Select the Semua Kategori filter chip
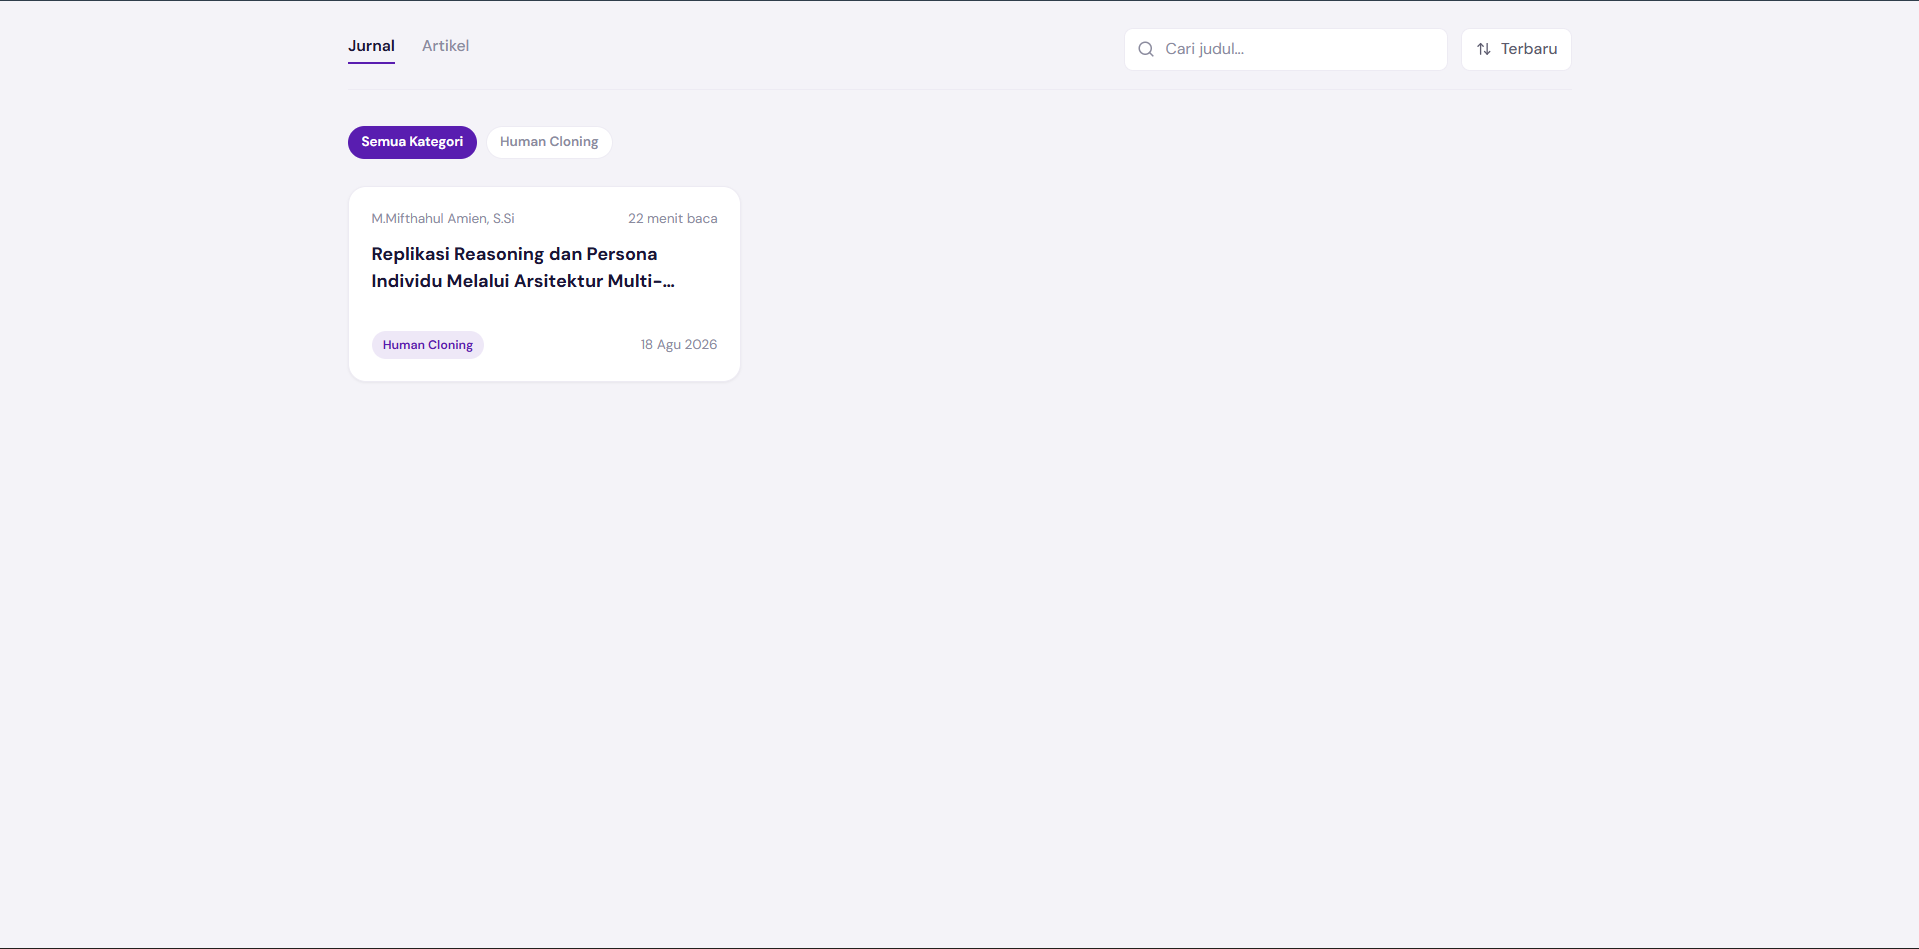 pyautogui.click(x=412, y=142)
